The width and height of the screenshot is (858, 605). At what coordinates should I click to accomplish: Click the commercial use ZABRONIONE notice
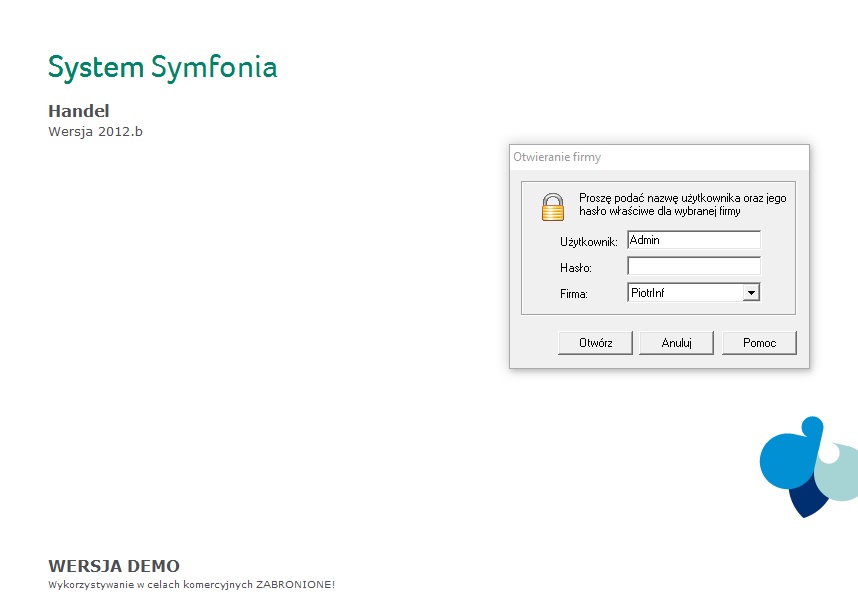pos(192,585)
